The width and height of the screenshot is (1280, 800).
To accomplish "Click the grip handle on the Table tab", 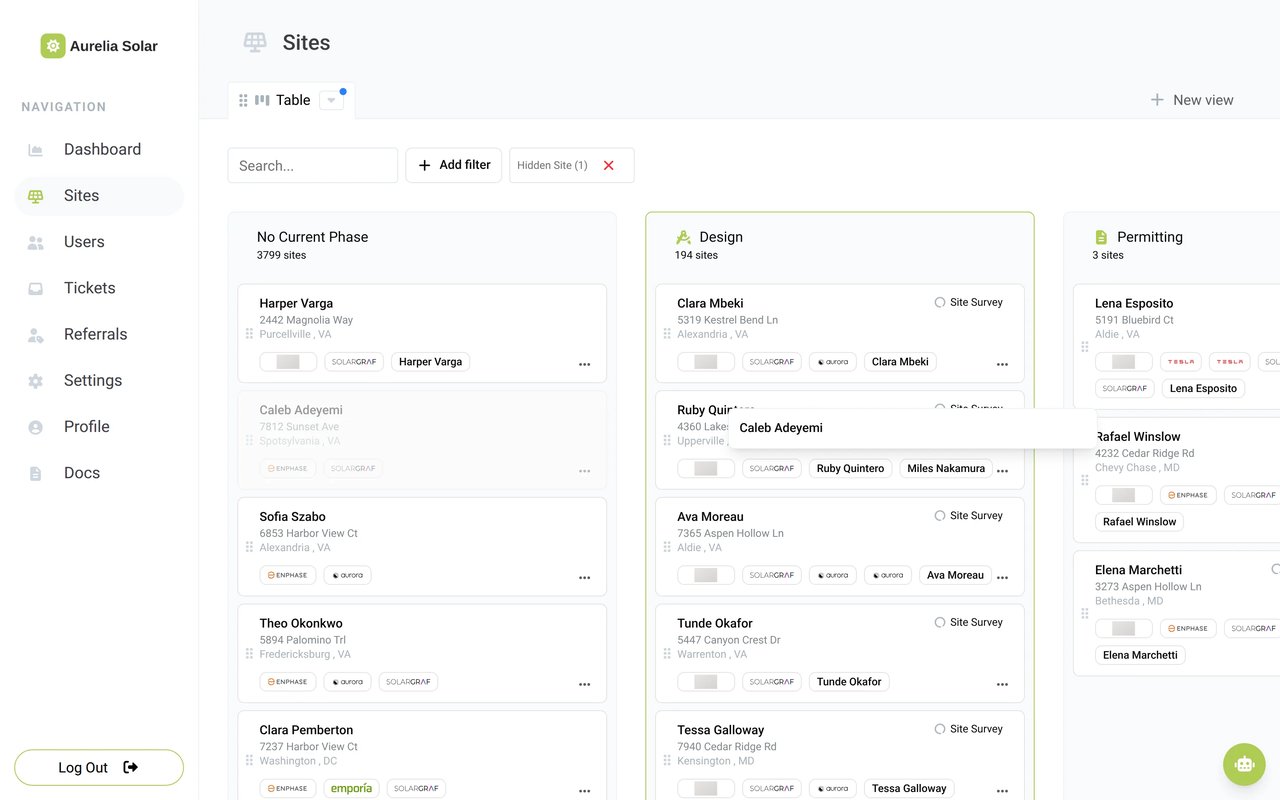I will point(243,100).
